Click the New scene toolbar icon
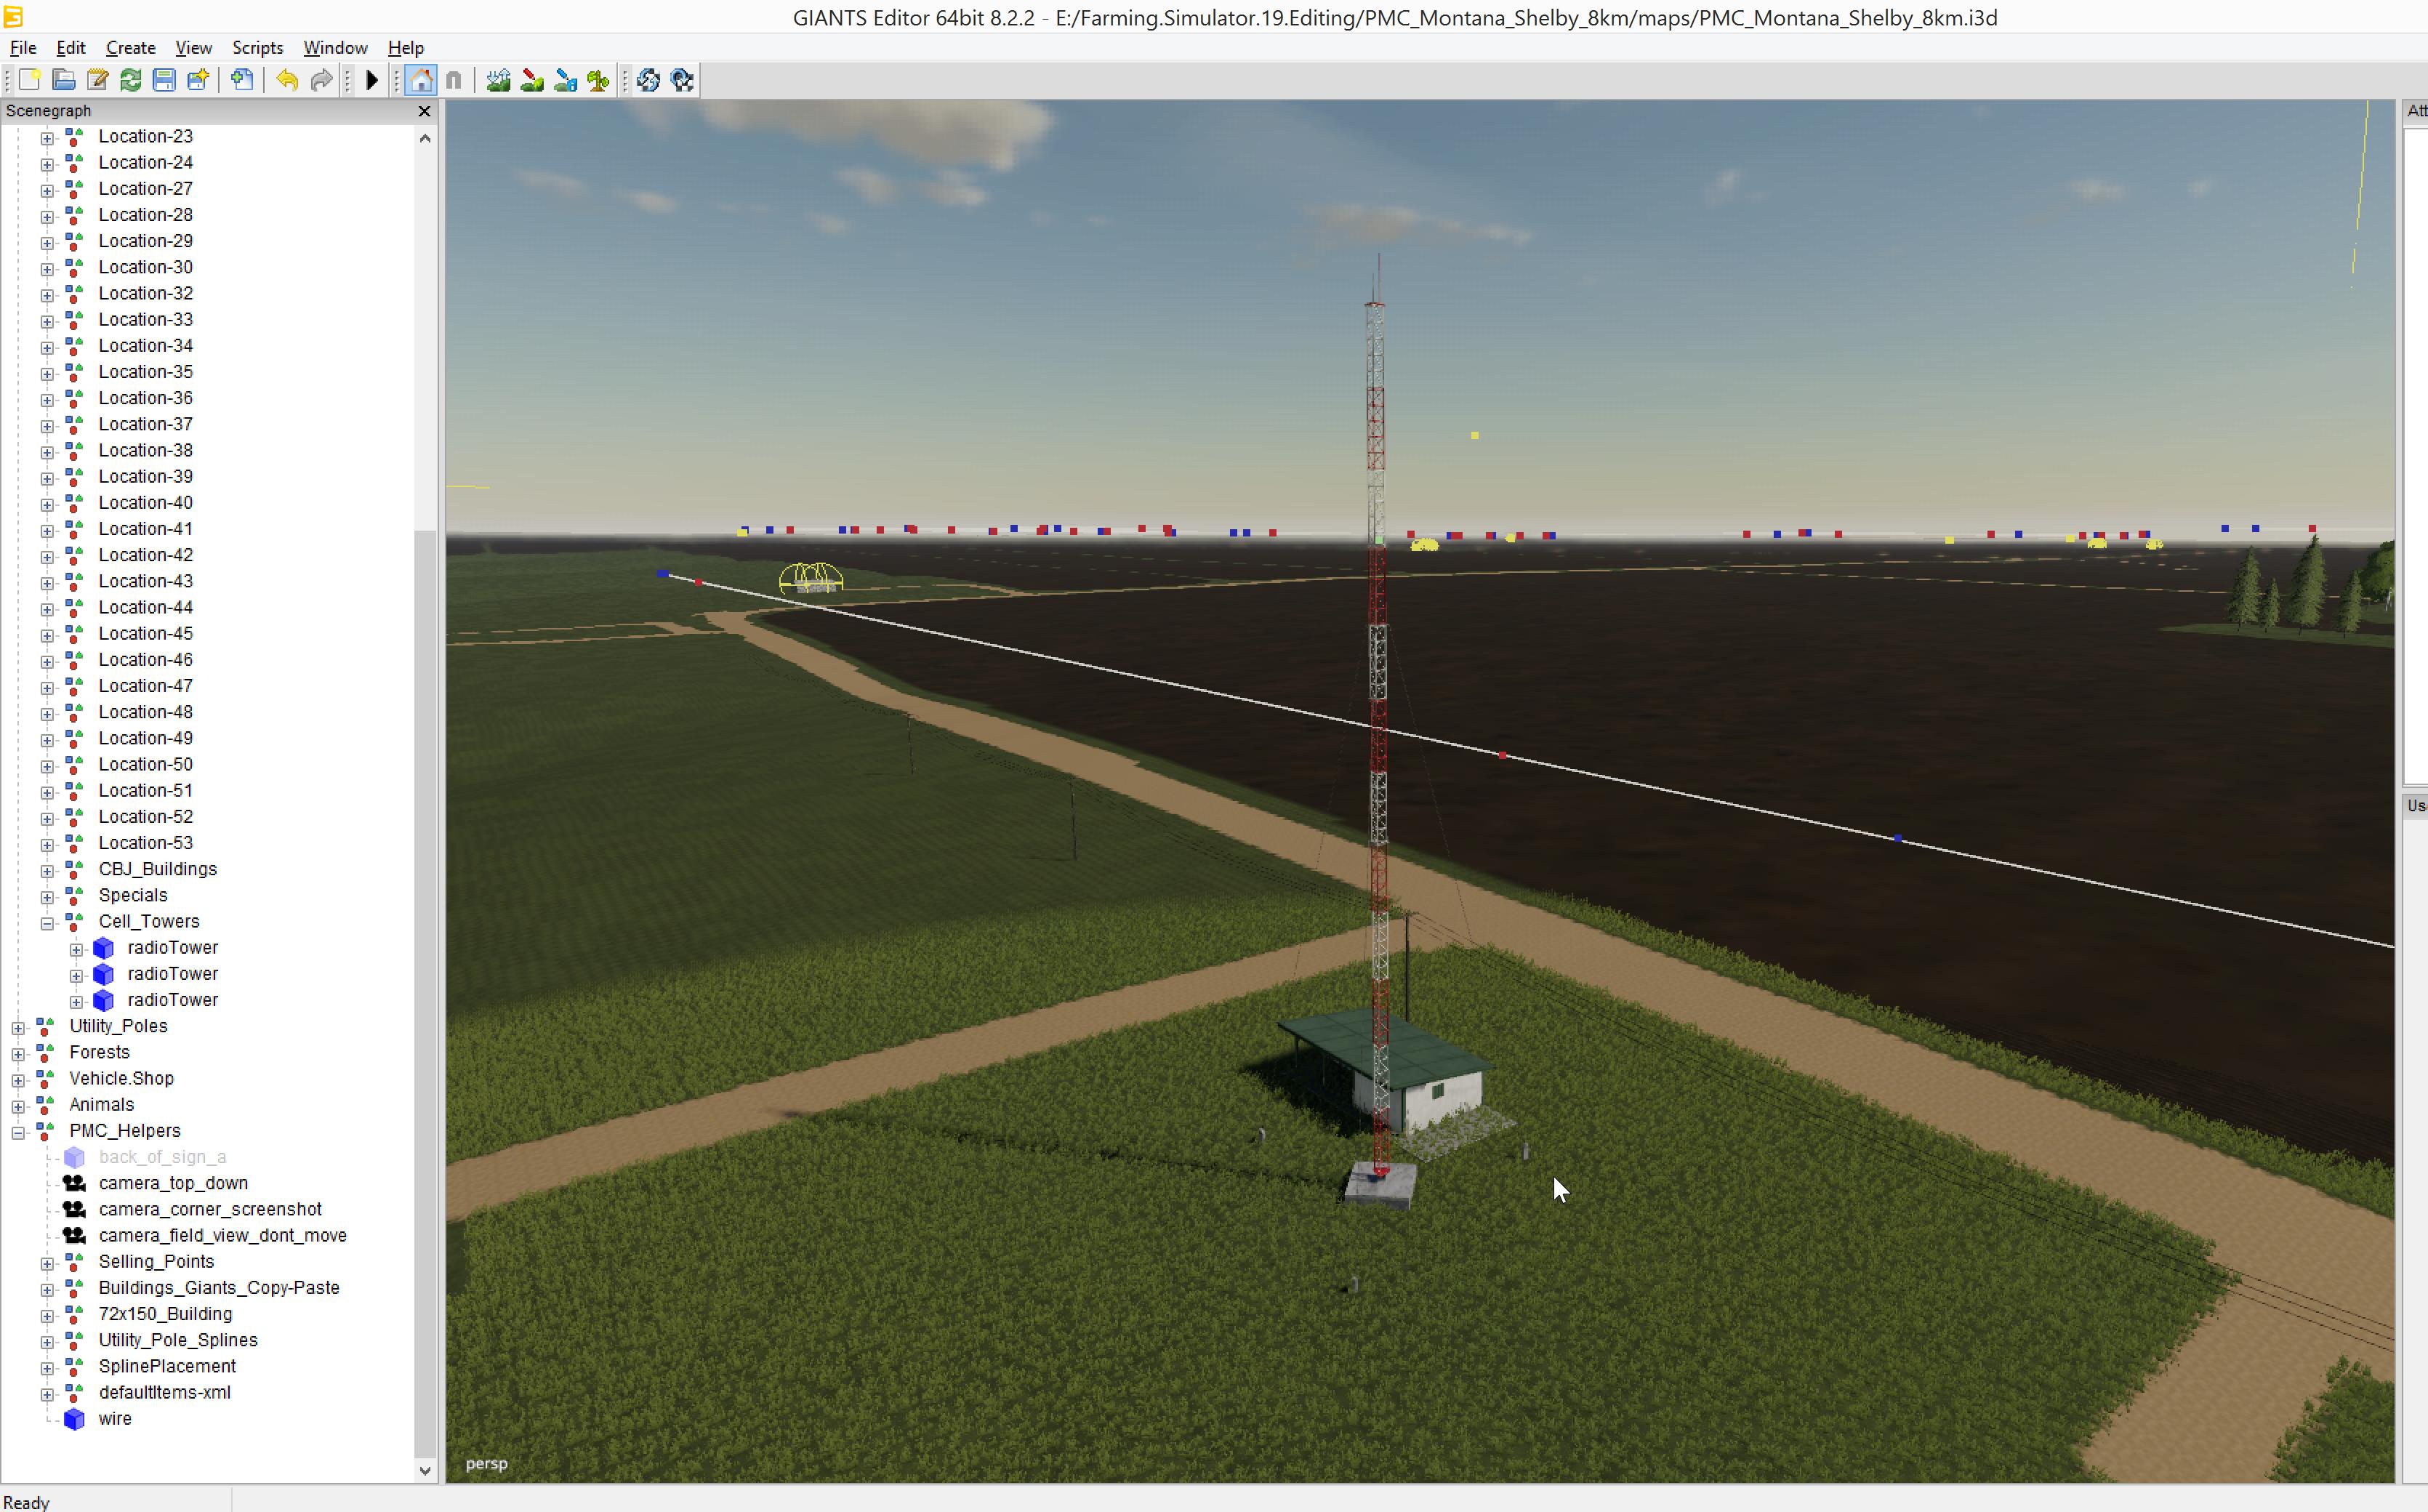The height and width of the screenshot is (1512, 2428). 29,80
